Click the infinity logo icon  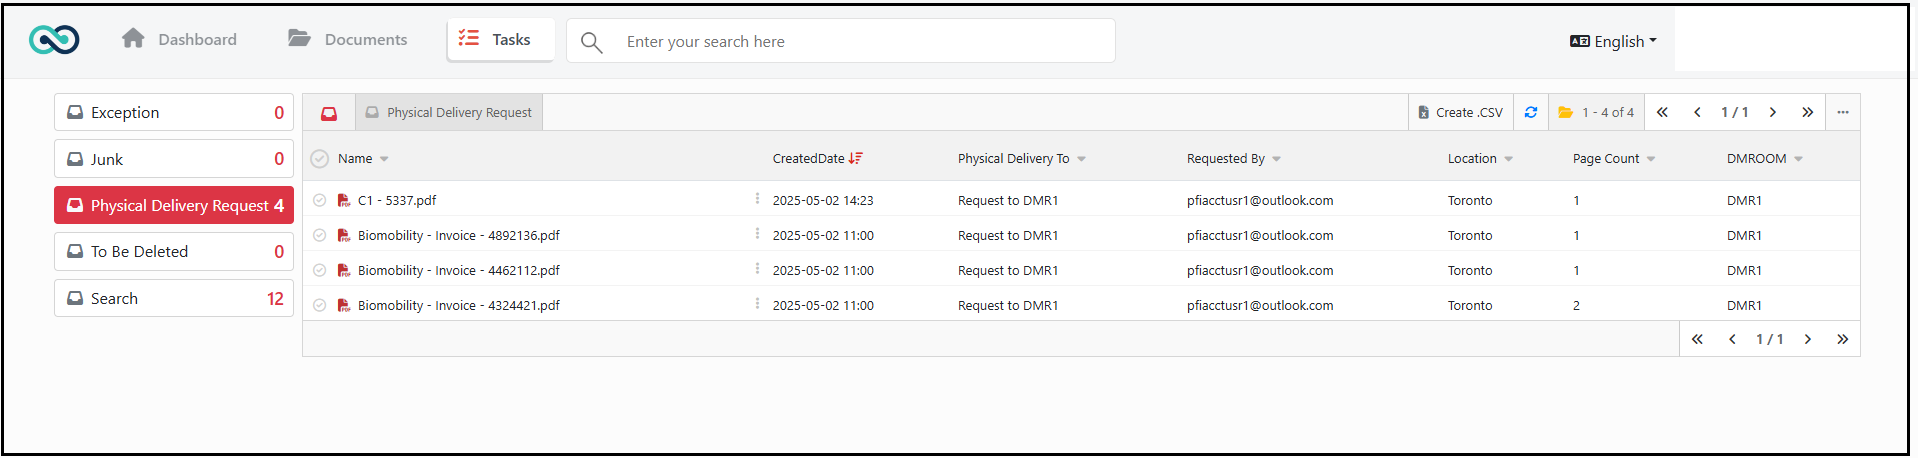coord(54,40)
